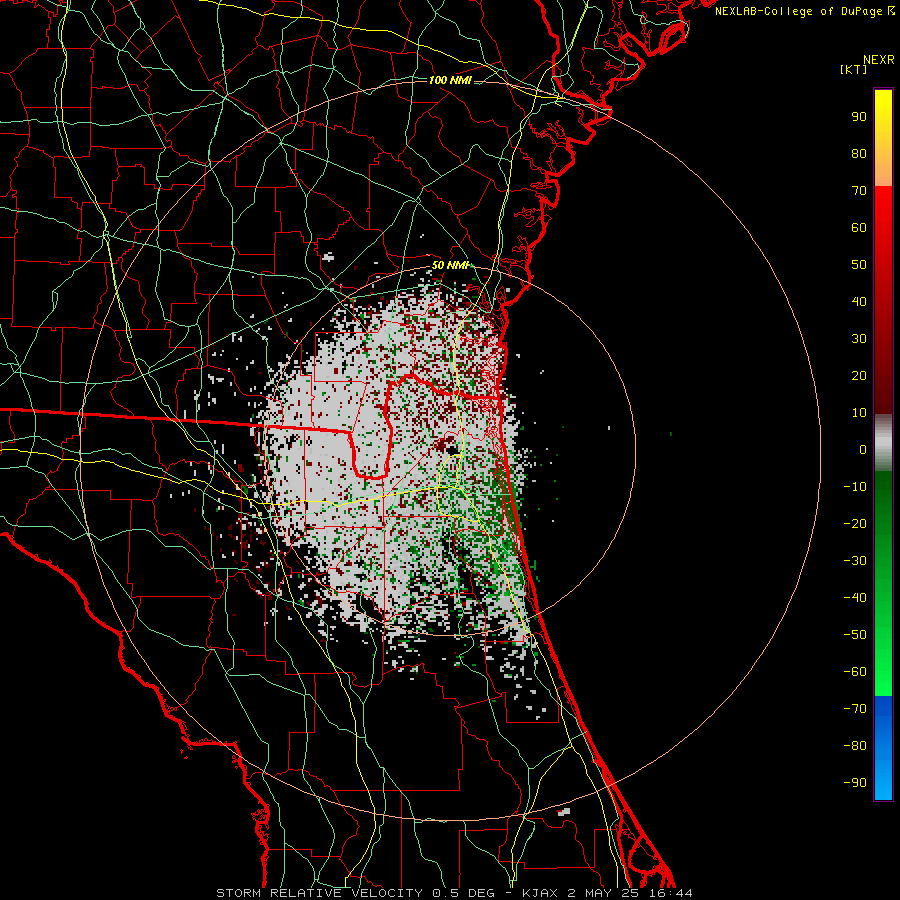Click the 0.5 DEG elevation text
The image size is (900, 900).
(467, 893)
